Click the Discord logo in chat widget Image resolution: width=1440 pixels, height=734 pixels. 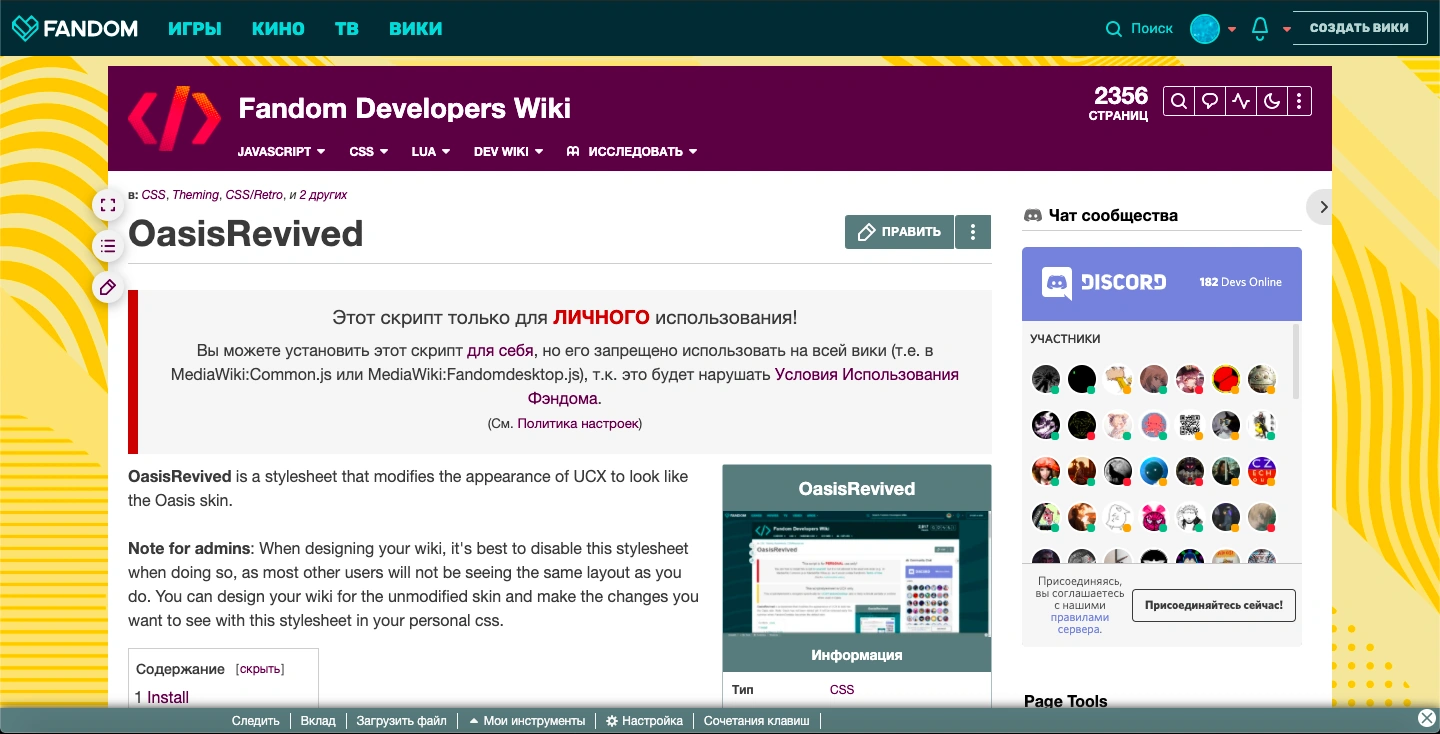(x=1104, y=283)
